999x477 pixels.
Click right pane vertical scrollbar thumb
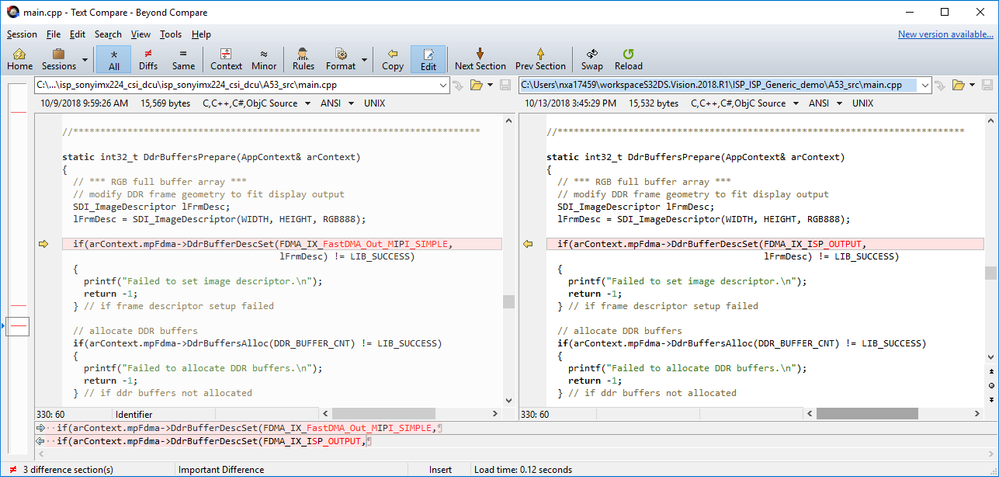(991, 273)
